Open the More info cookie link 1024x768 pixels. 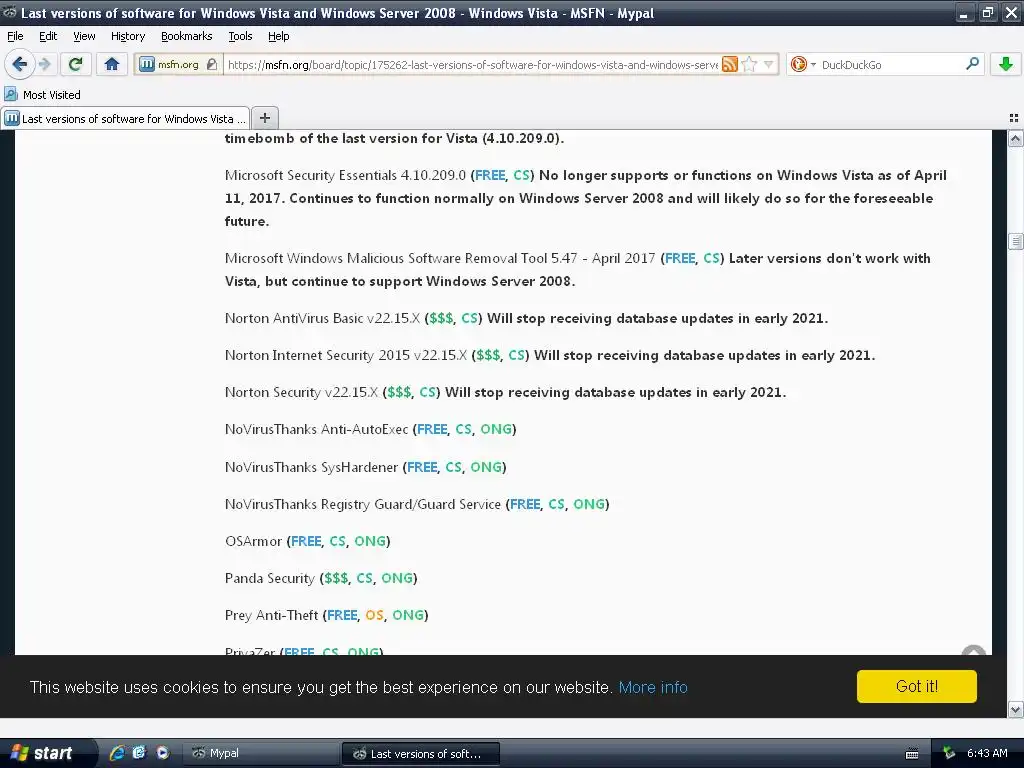pyautogui.click(x=653, y=687)
